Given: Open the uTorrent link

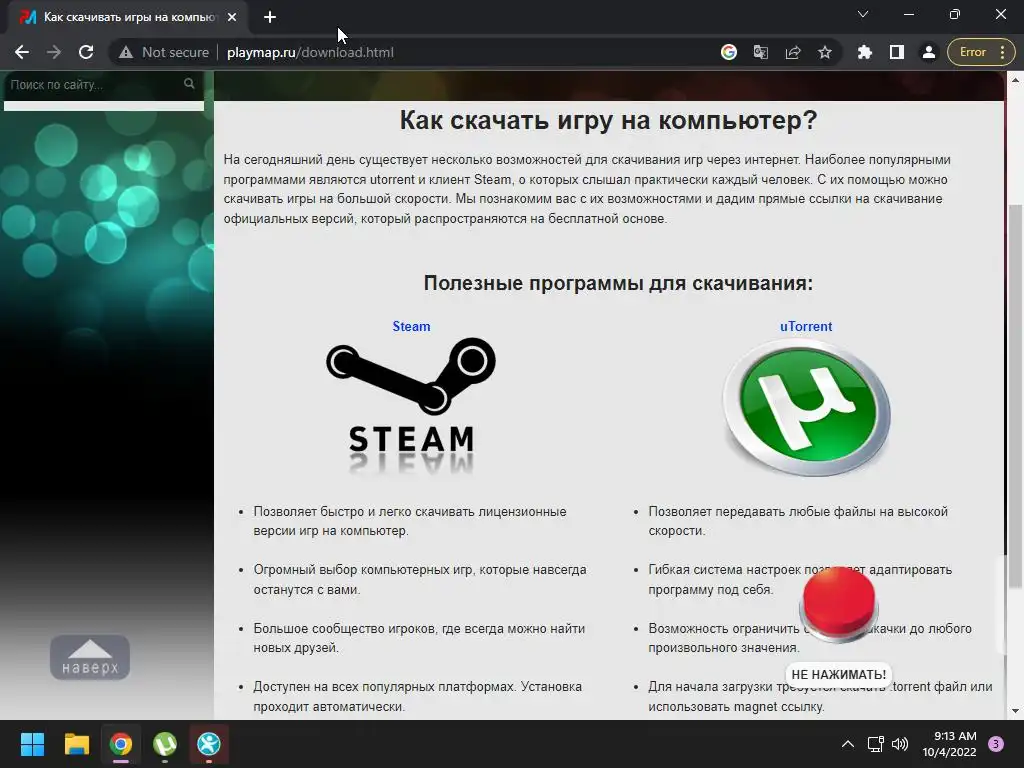Looking at the screenshot, I should pos(806,326).
